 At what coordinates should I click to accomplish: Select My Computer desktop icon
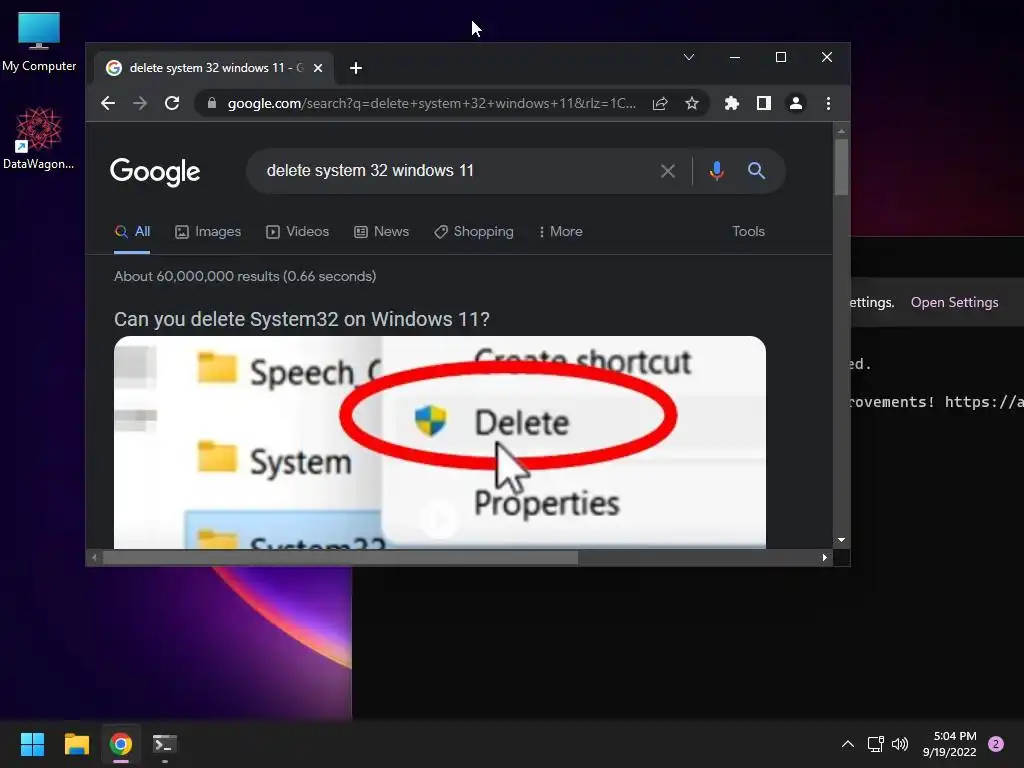39,42
